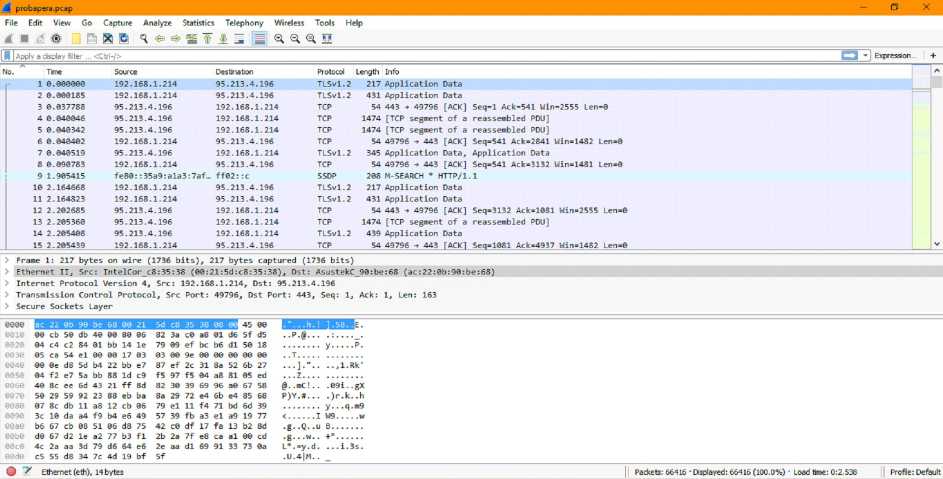943x479 pixels.
Task: Click the Resize columns icon
Action: pos(327,39)
